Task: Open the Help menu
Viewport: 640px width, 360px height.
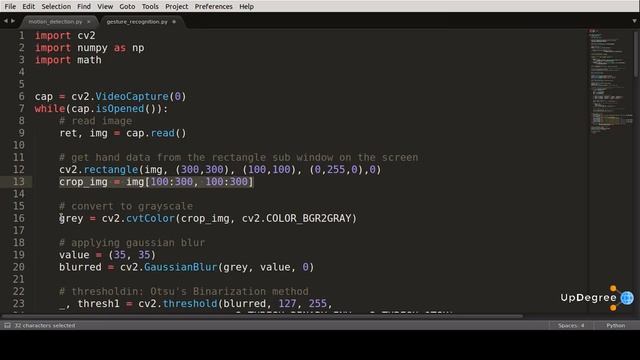Action: click(x=246, y=7)
